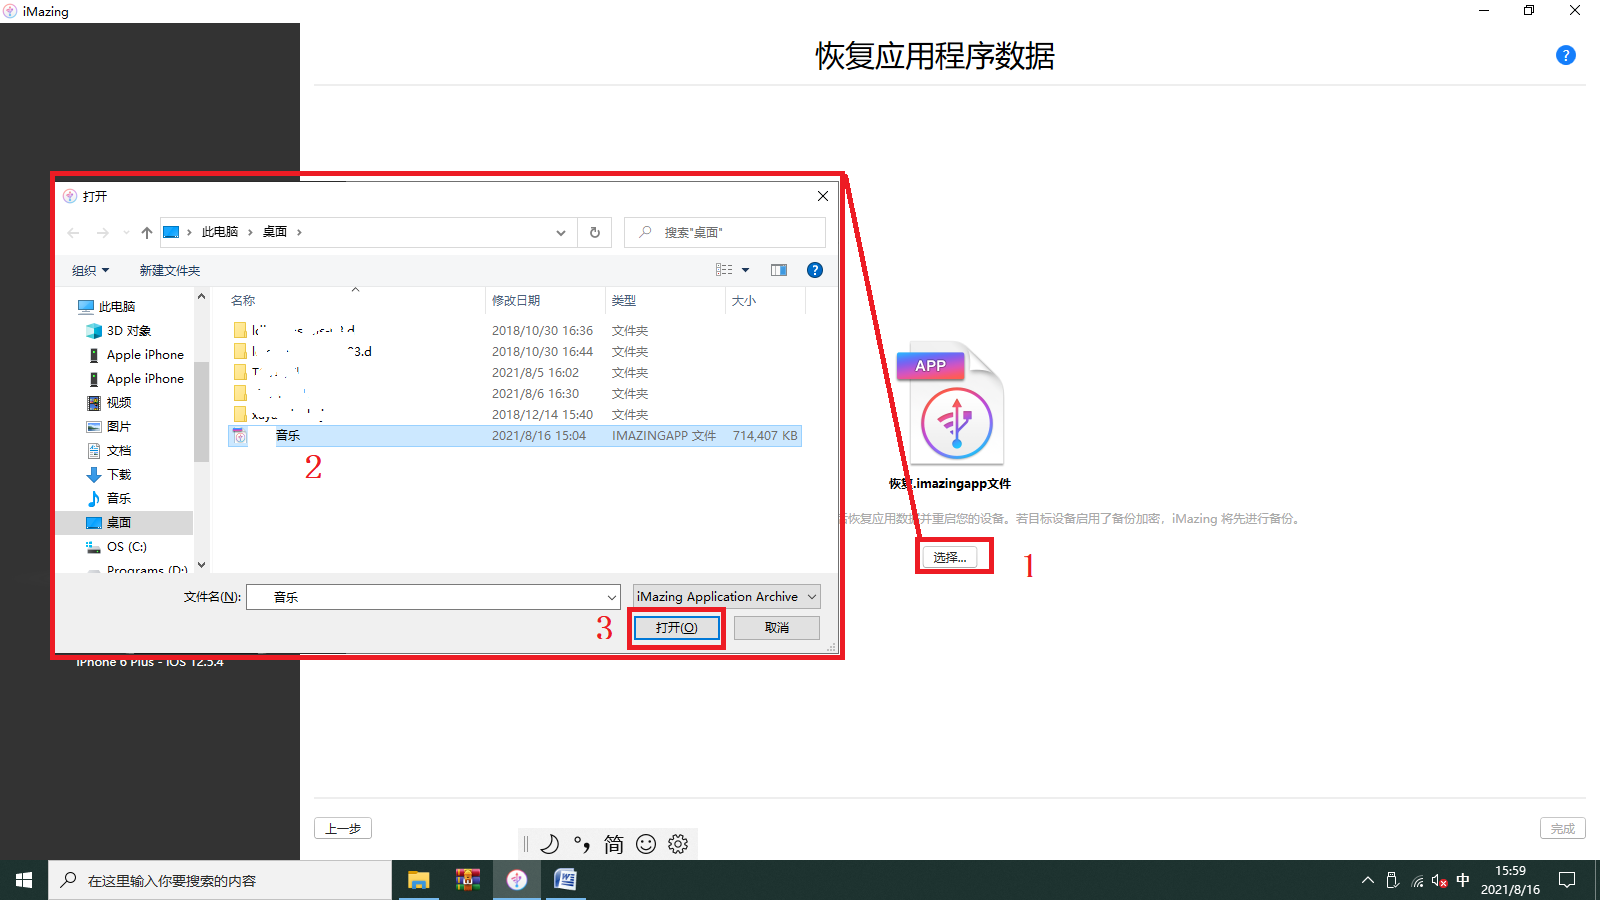The width and height of the screenshot is (1601, 900).
Task: Select 下载 in navigation tree
Action: [119, 474]
